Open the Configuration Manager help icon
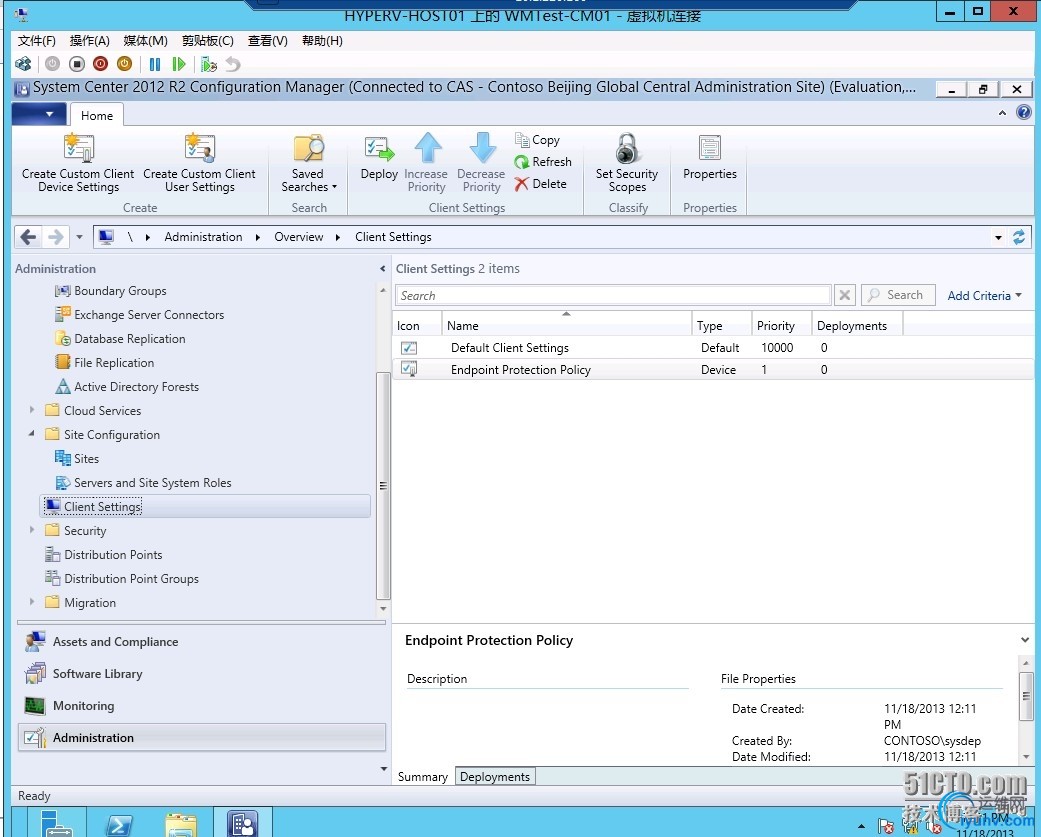 coord(1024,113)
